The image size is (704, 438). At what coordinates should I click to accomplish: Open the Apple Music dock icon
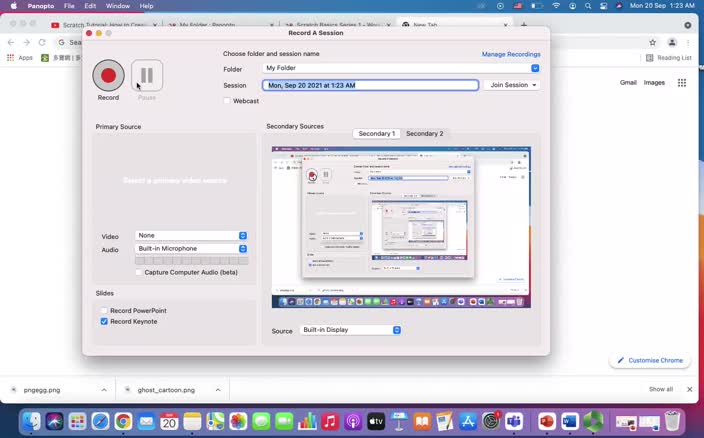[x=330, y=421]
